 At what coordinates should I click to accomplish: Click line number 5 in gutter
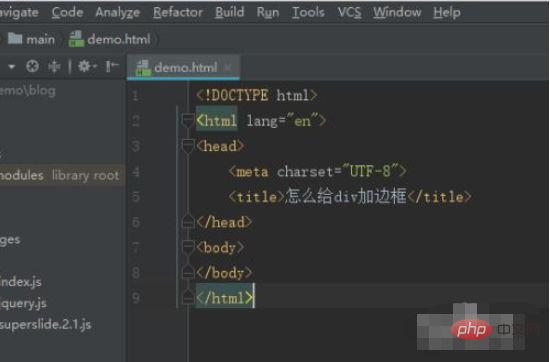coord(136,197)
